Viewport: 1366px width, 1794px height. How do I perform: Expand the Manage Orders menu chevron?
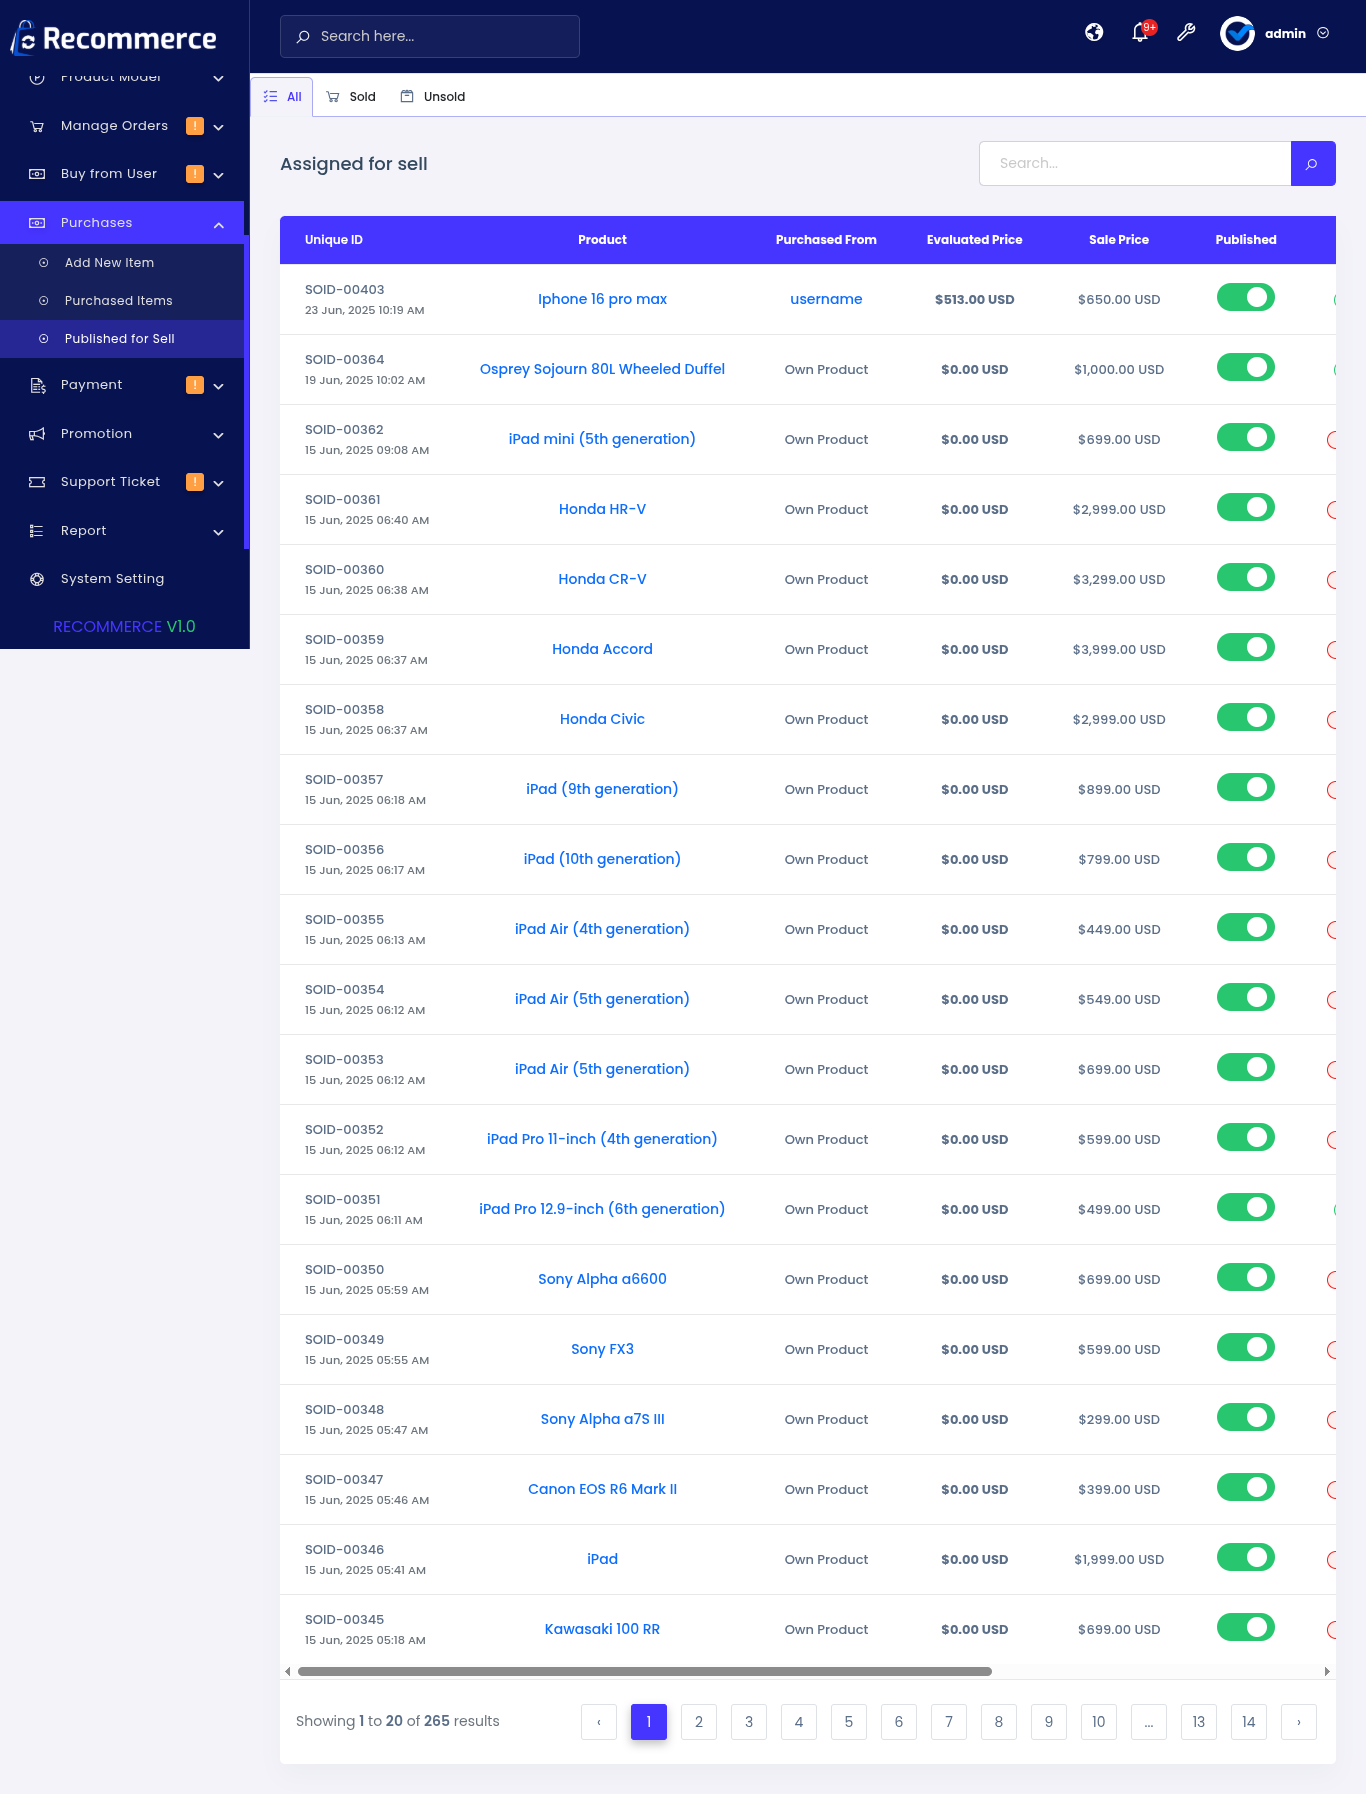[x=218, y=127]
